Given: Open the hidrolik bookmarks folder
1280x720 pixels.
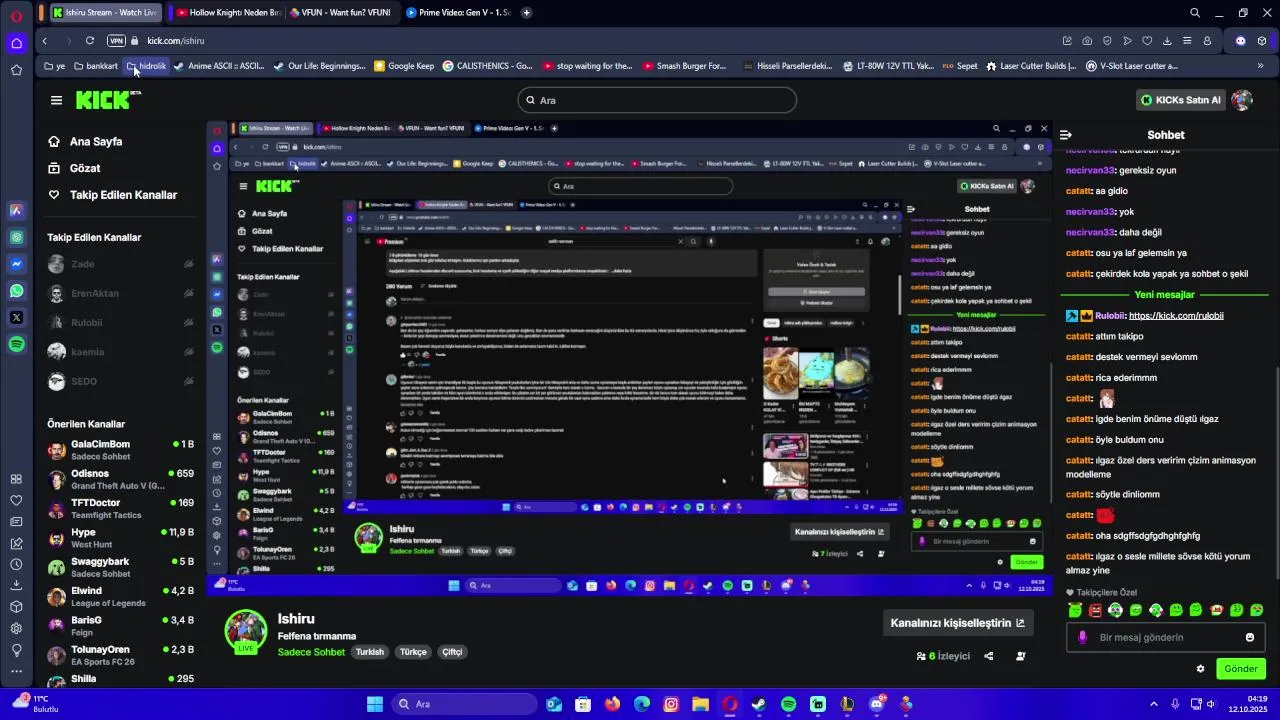Looking at the screenshot, I should pos(147,66).
